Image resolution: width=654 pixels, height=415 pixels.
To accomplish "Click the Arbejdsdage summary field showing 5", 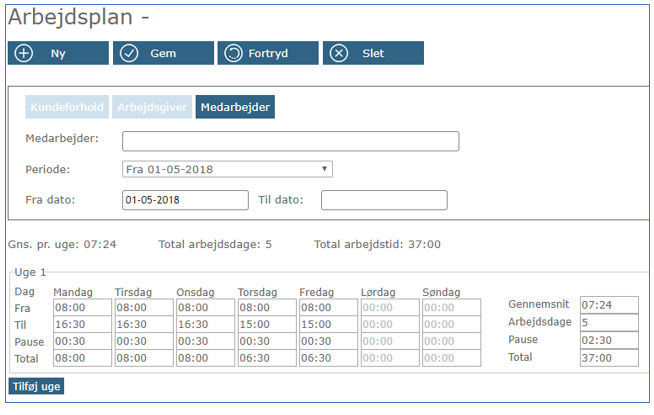I will click(609, 323).
